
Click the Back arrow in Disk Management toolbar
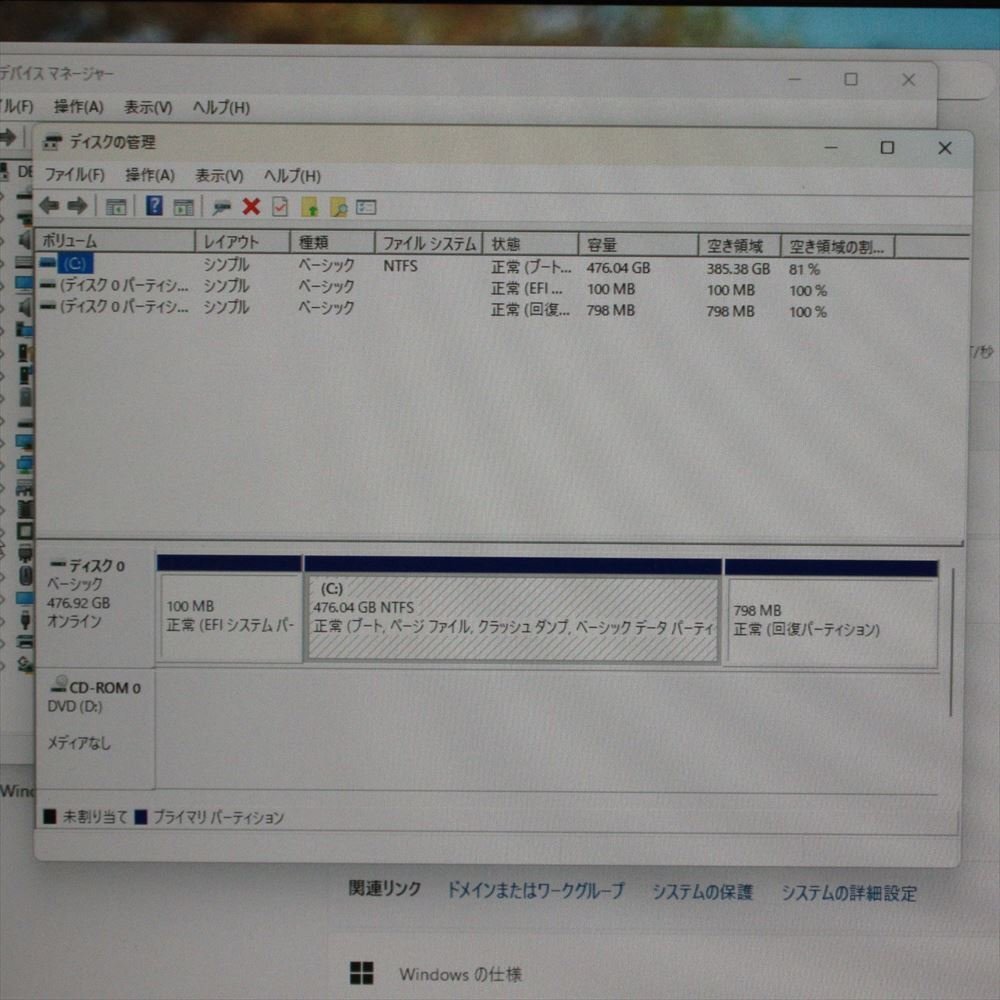49,205
